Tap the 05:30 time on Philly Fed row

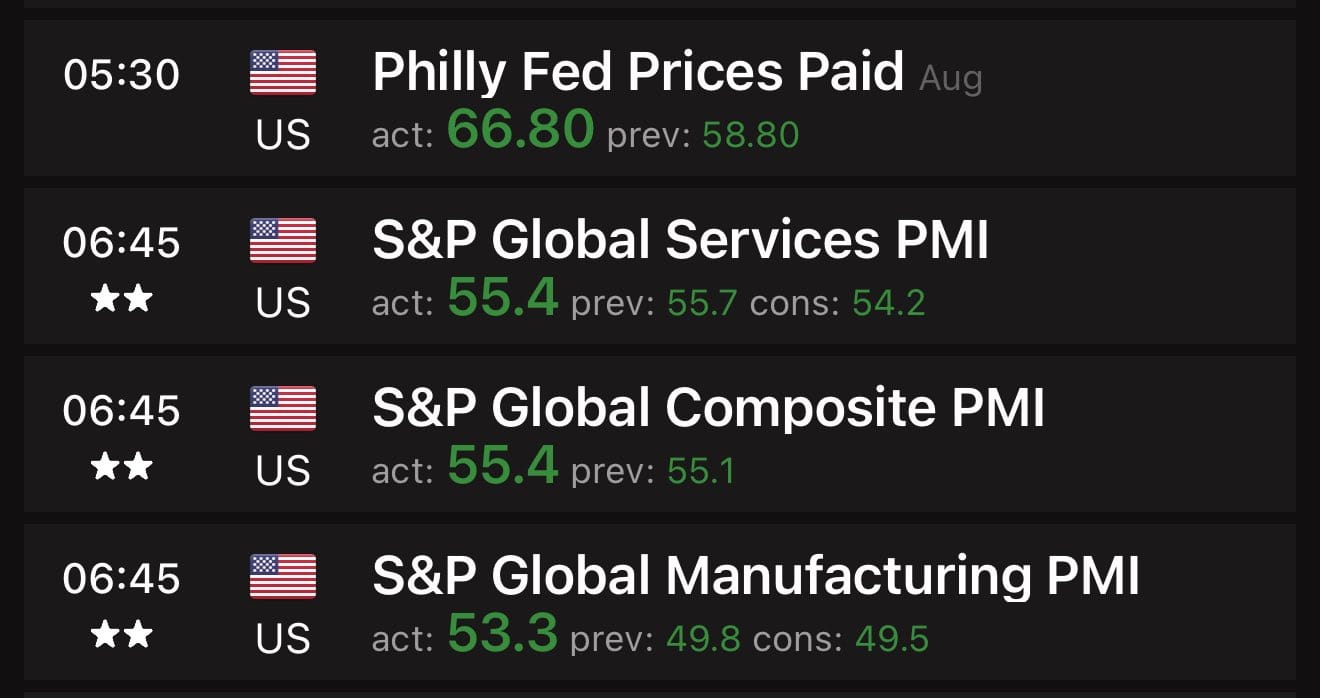[x=121, y=74]
